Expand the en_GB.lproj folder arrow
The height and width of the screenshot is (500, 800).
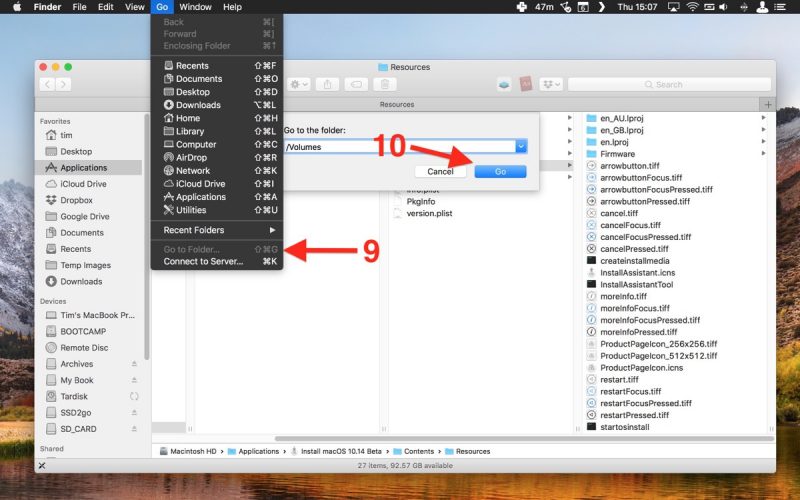point(763,130)
